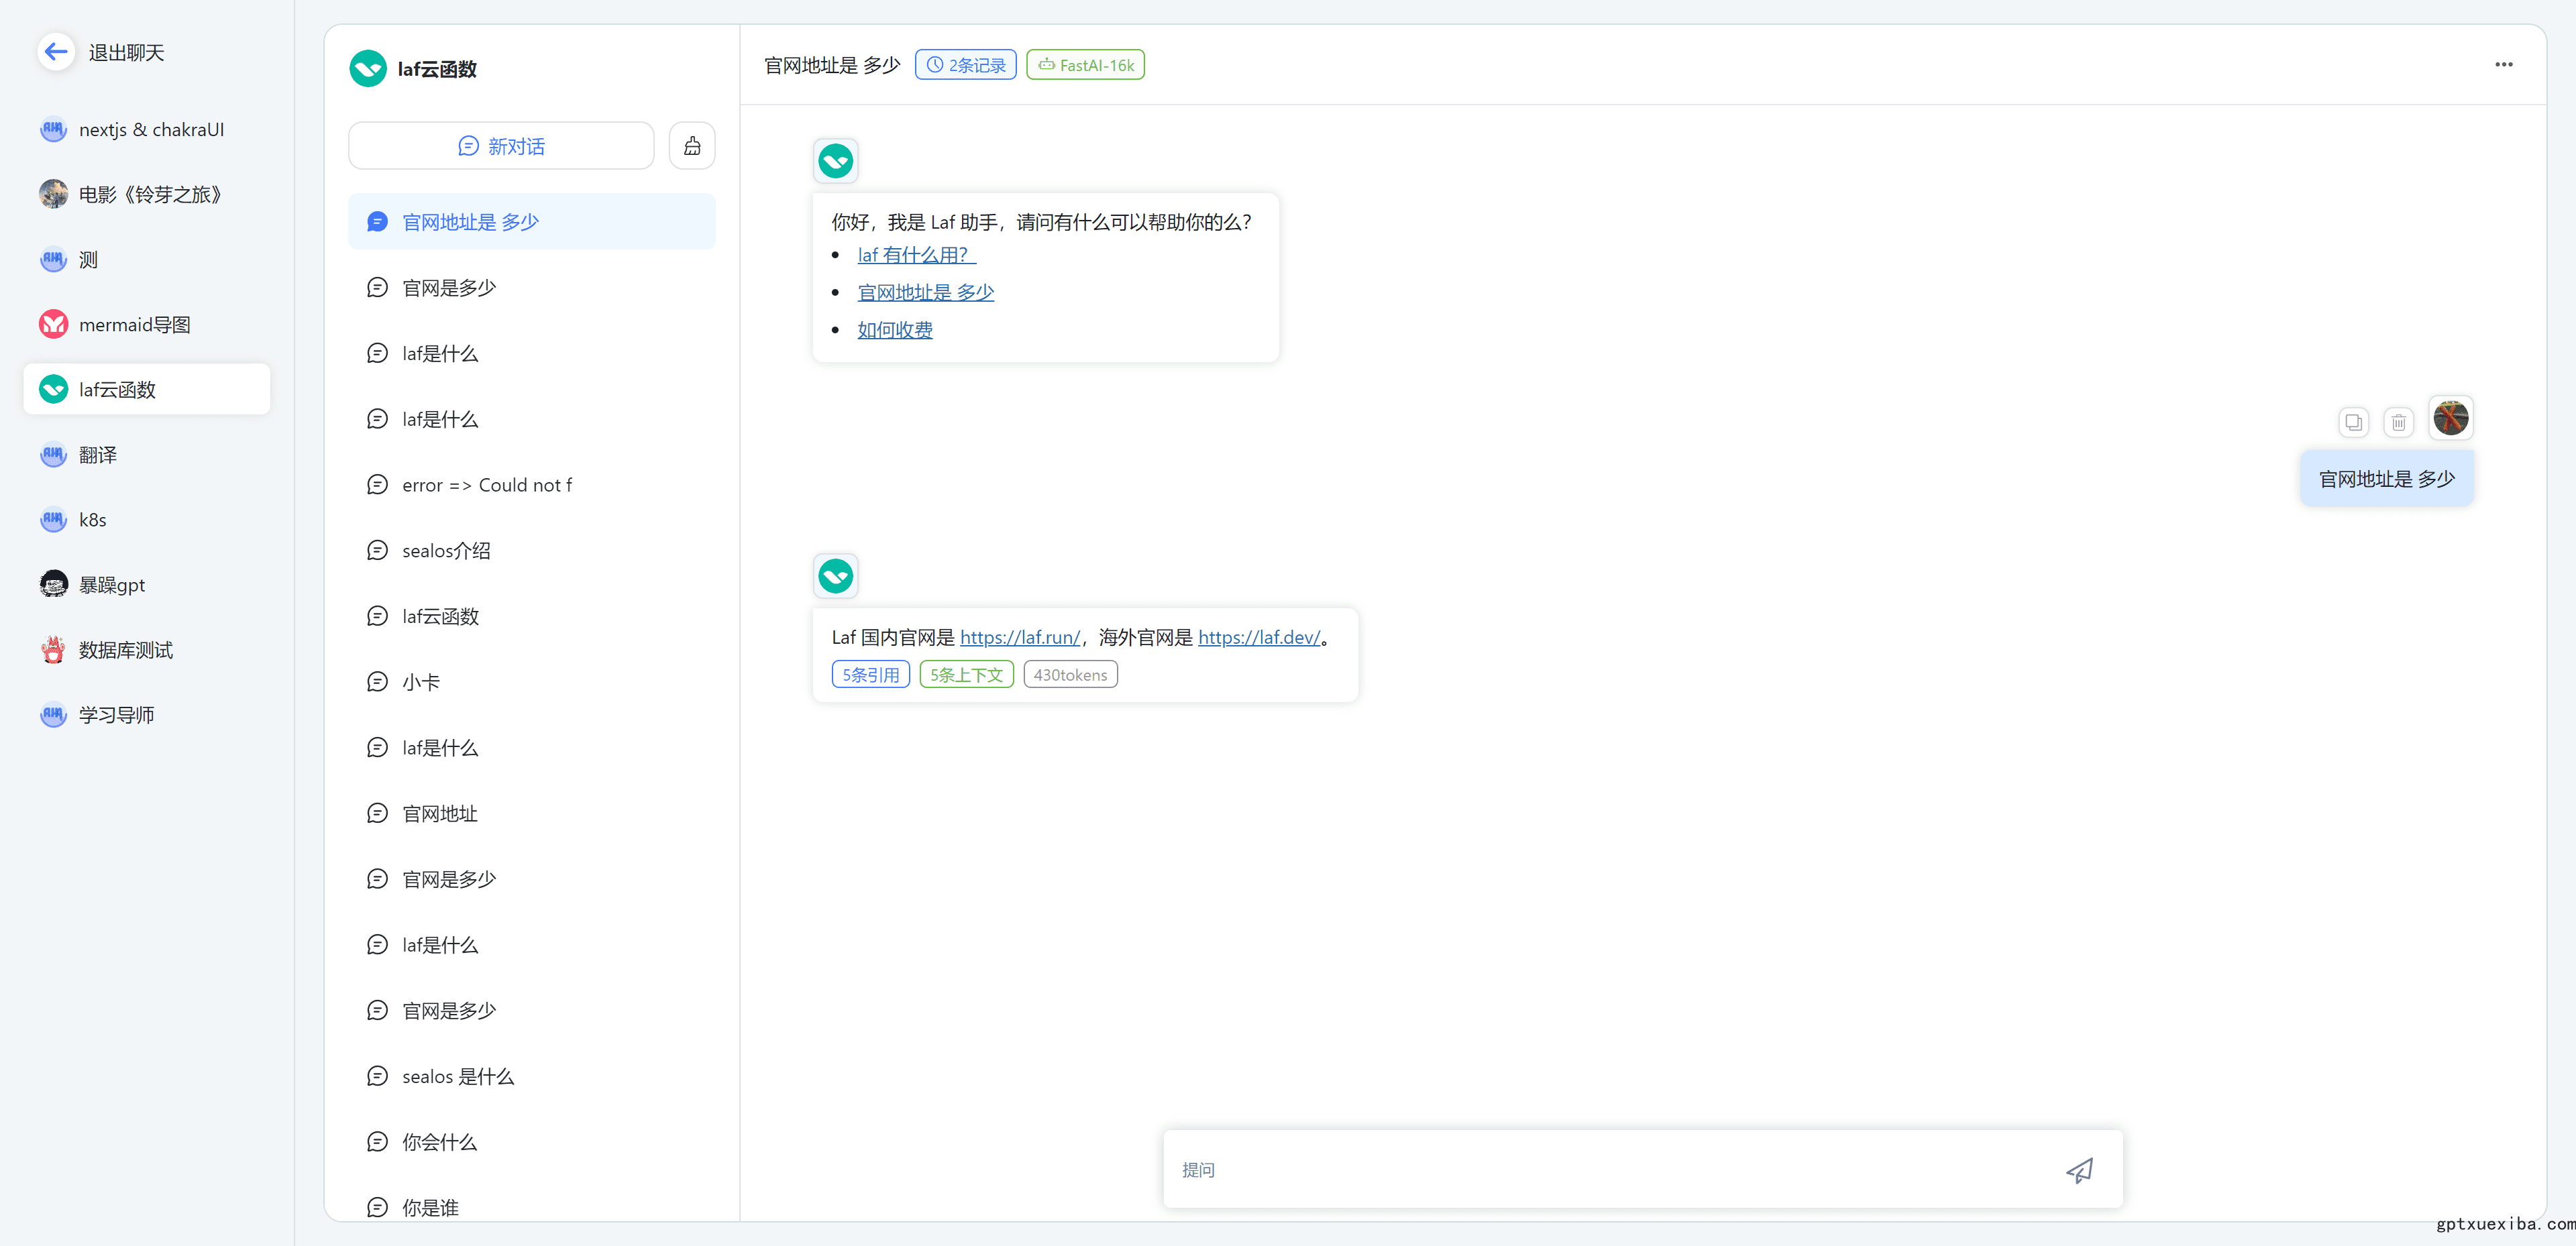This screenshot has height=1246, width=2576.
Task: Click the Laf assistant avatar above the answer
Action: (x=835, y=576)
